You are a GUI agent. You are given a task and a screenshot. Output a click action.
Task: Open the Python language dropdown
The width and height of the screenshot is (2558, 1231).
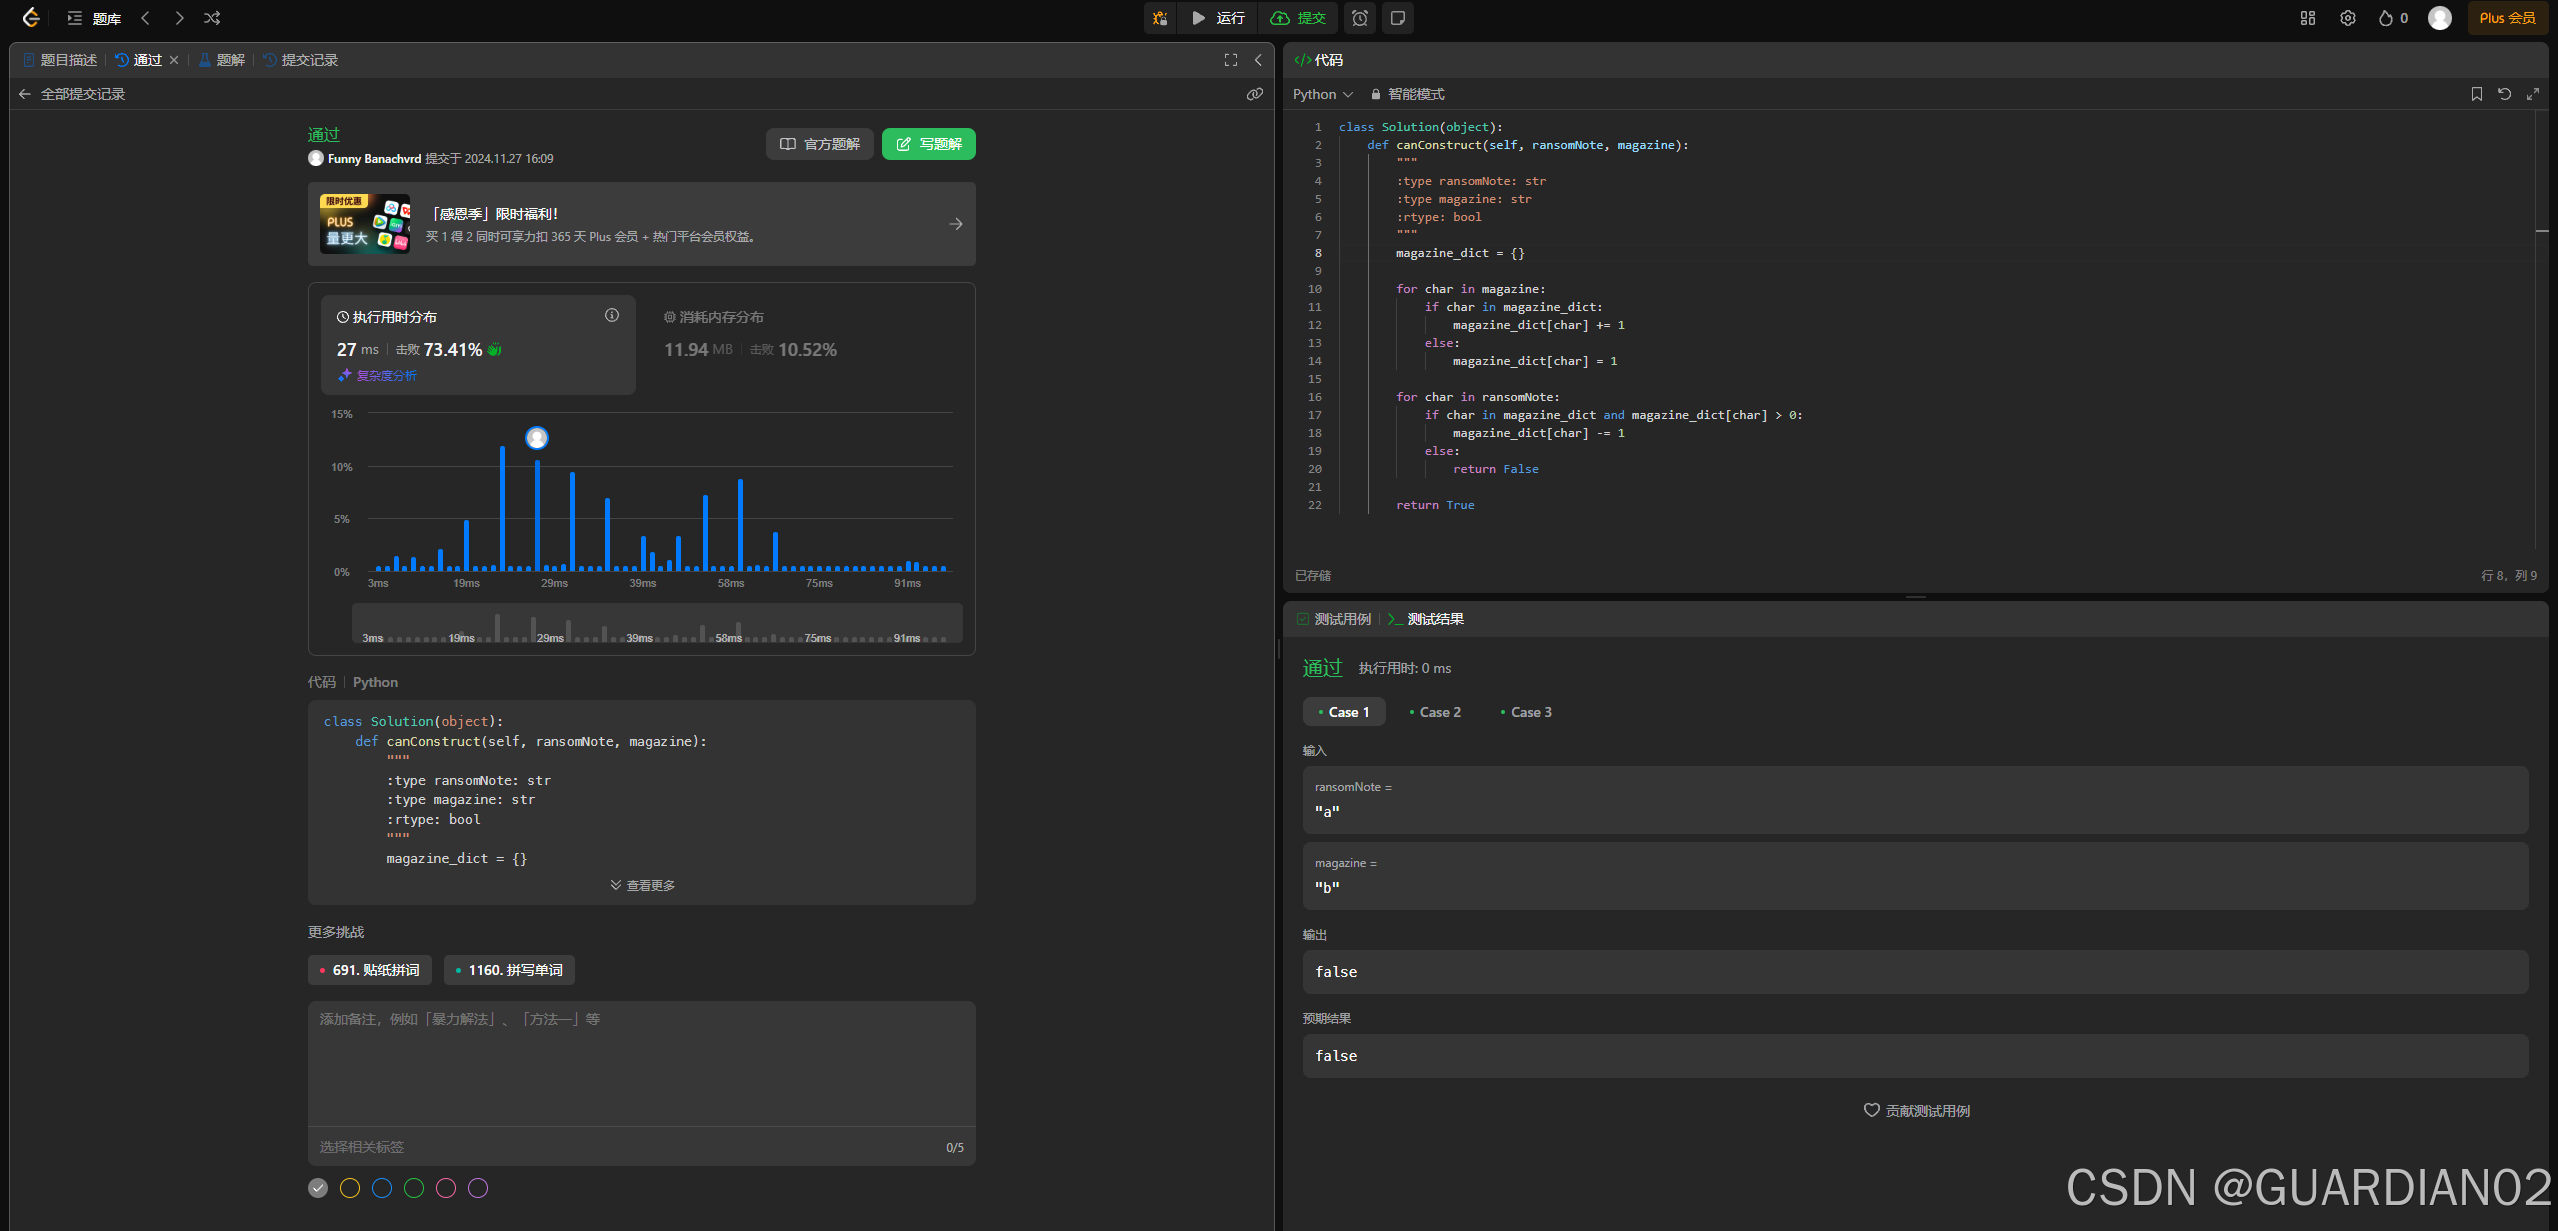pyautogui.click(x=1322, y=94)
